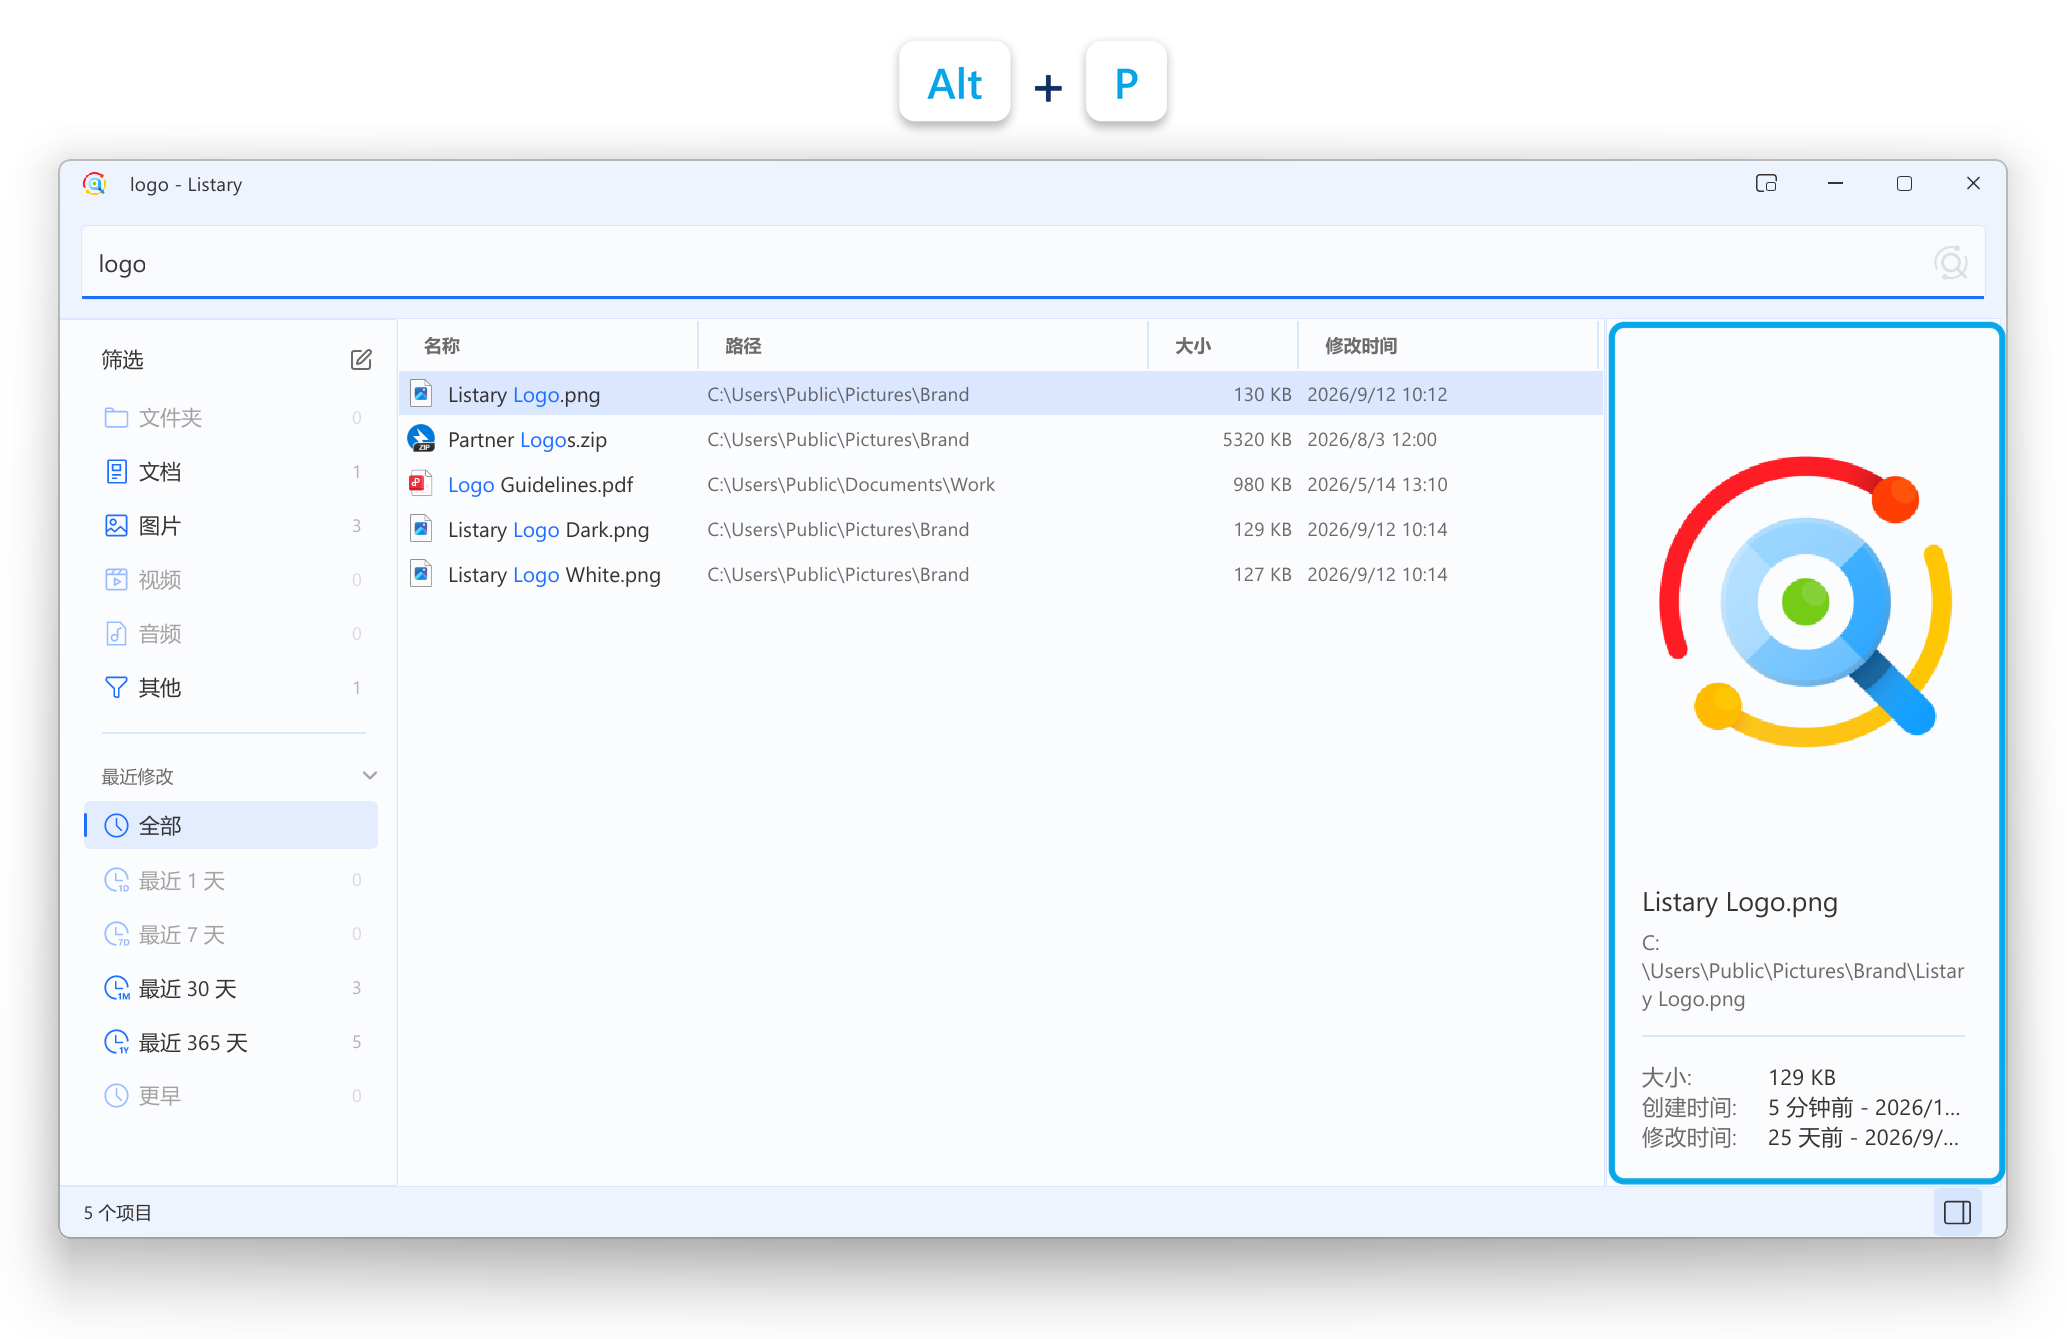This screenshot has width=2067, height=1339.
Task: Choose the 最近 30 天 time filter
Action: point(232,989)
